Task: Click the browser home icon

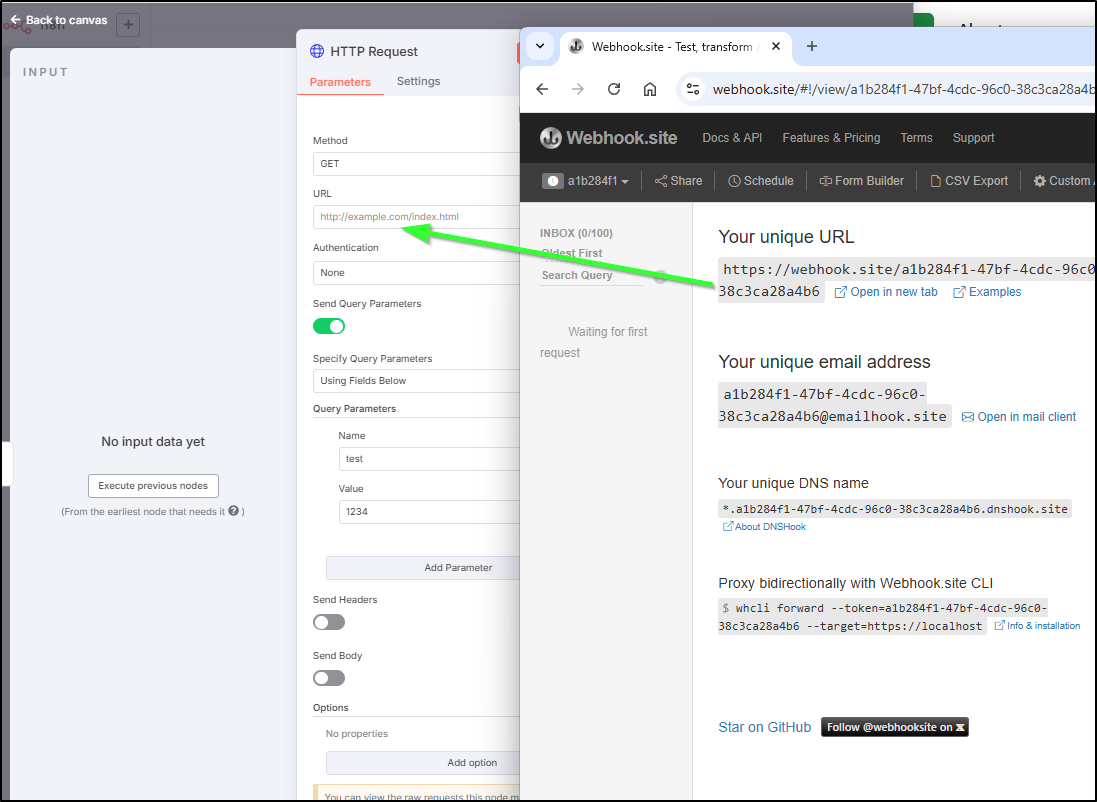Action: coord(650,89)
